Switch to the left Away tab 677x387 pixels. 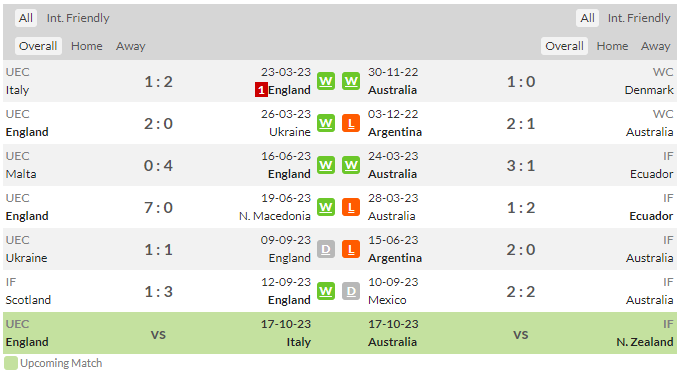(130, 46)
